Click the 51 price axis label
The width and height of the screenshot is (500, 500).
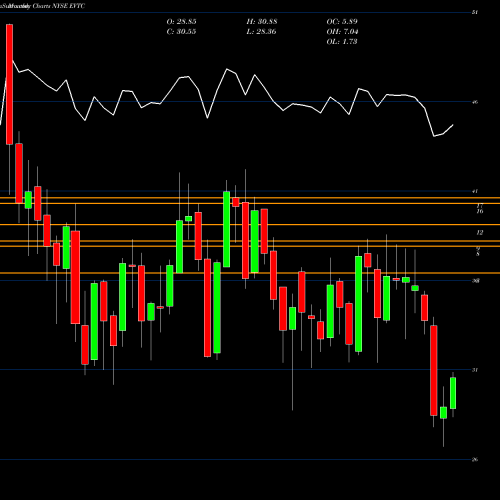coord(475,13)
